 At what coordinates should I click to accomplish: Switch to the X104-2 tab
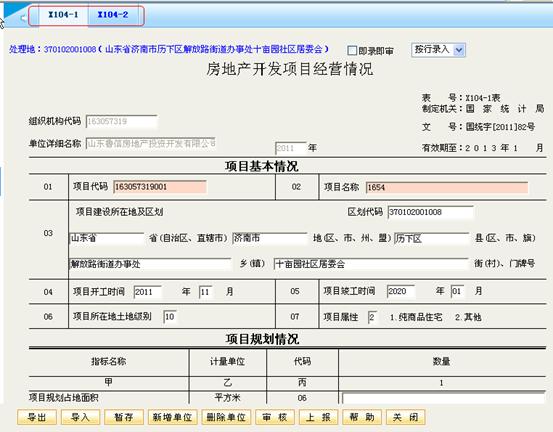tap(113, 15)
